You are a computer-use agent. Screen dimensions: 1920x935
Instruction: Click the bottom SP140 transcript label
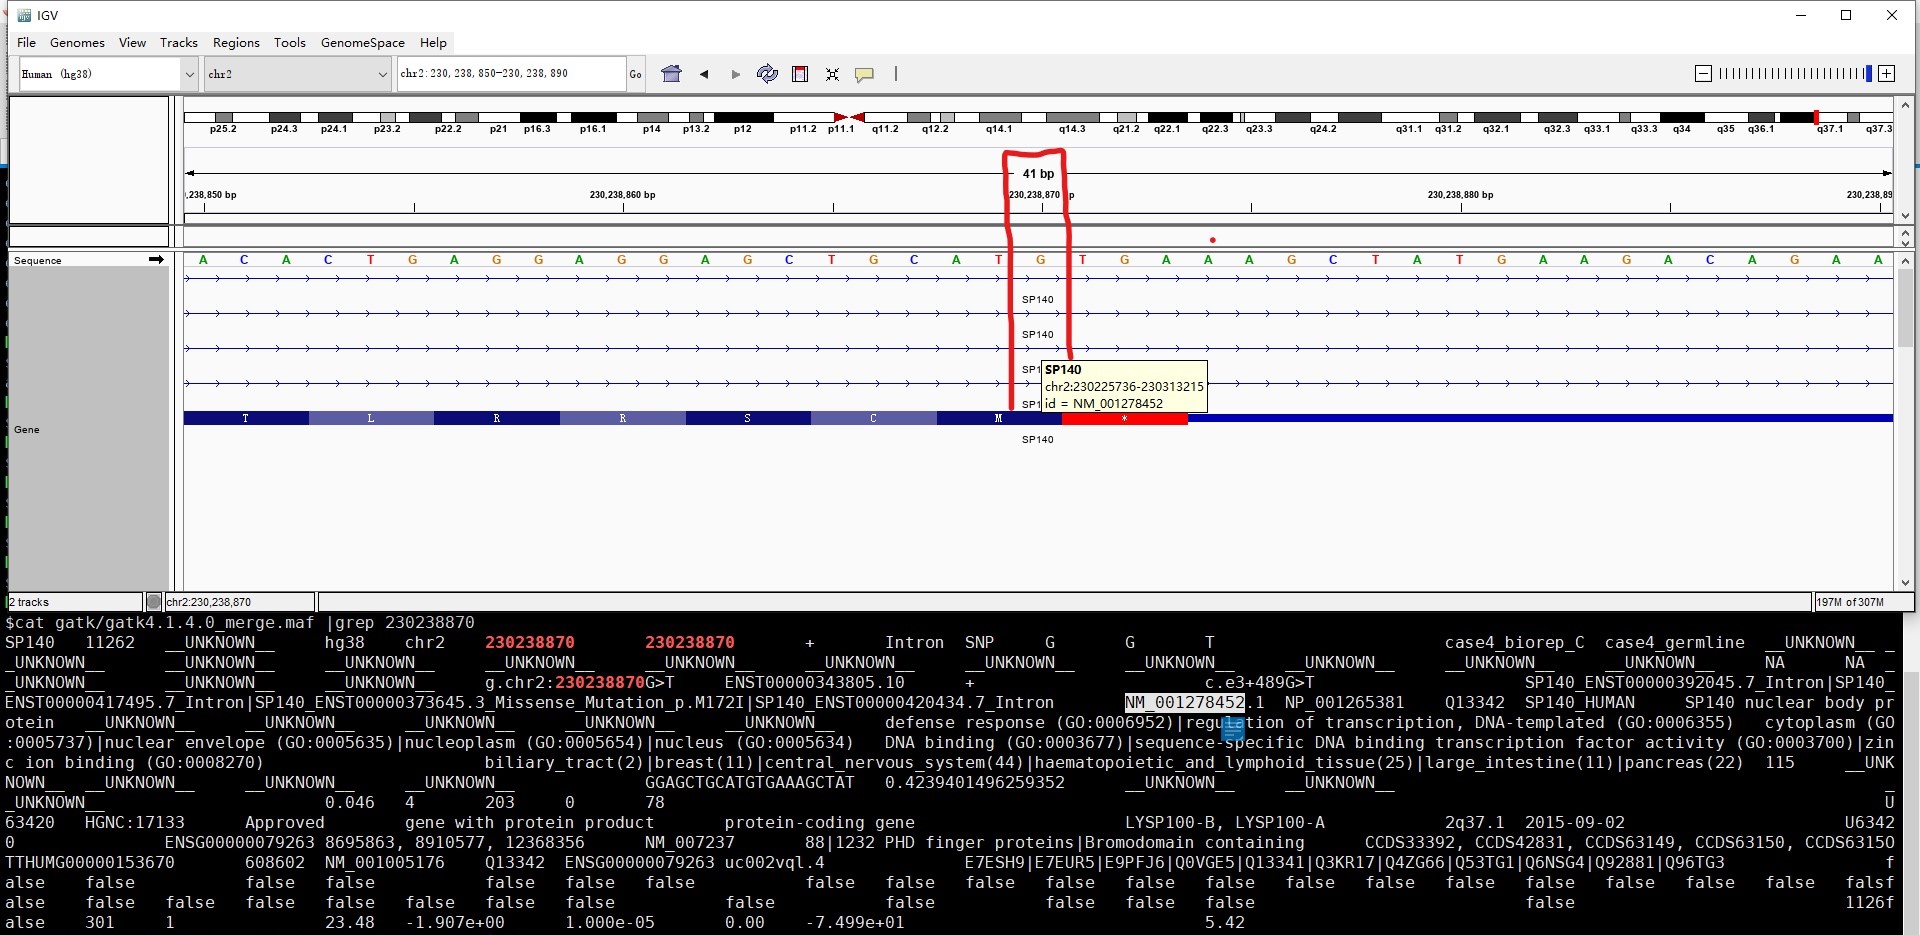point(1037,440)
